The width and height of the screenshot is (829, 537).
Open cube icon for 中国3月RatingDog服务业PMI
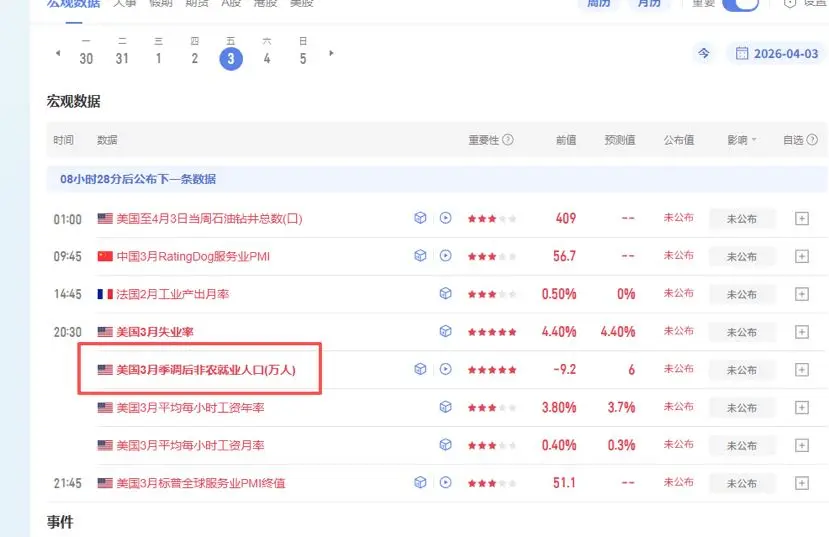tap(420, 256)
